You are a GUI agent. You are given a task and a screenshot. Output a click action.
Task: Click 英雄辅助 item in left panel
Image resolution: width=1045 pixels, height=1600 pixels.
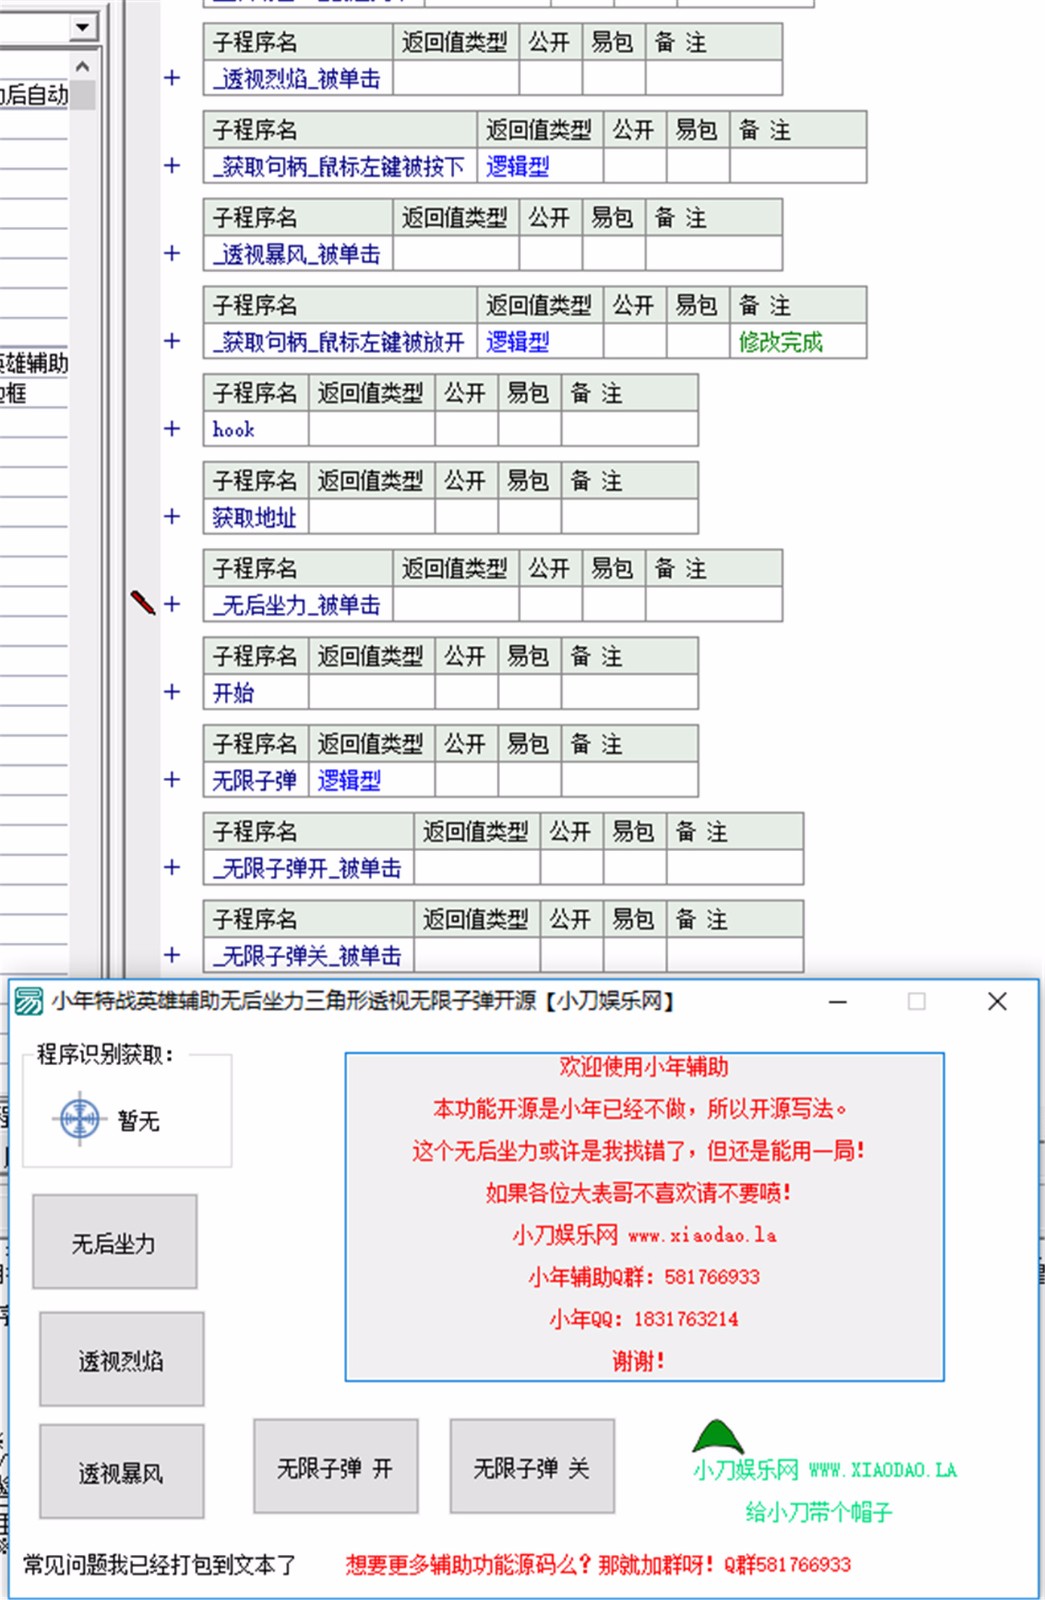(34, 363)
